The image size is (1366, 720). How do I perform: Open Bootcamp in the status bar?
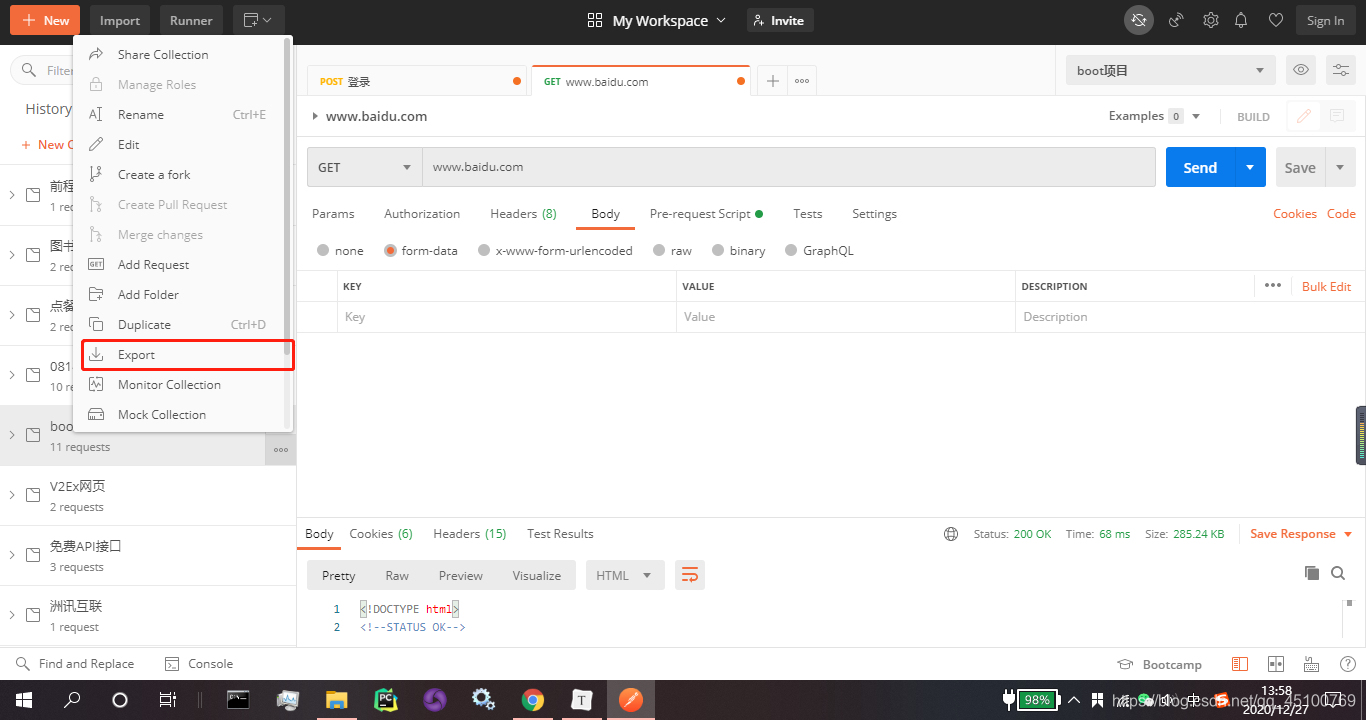coord(1159,664)
